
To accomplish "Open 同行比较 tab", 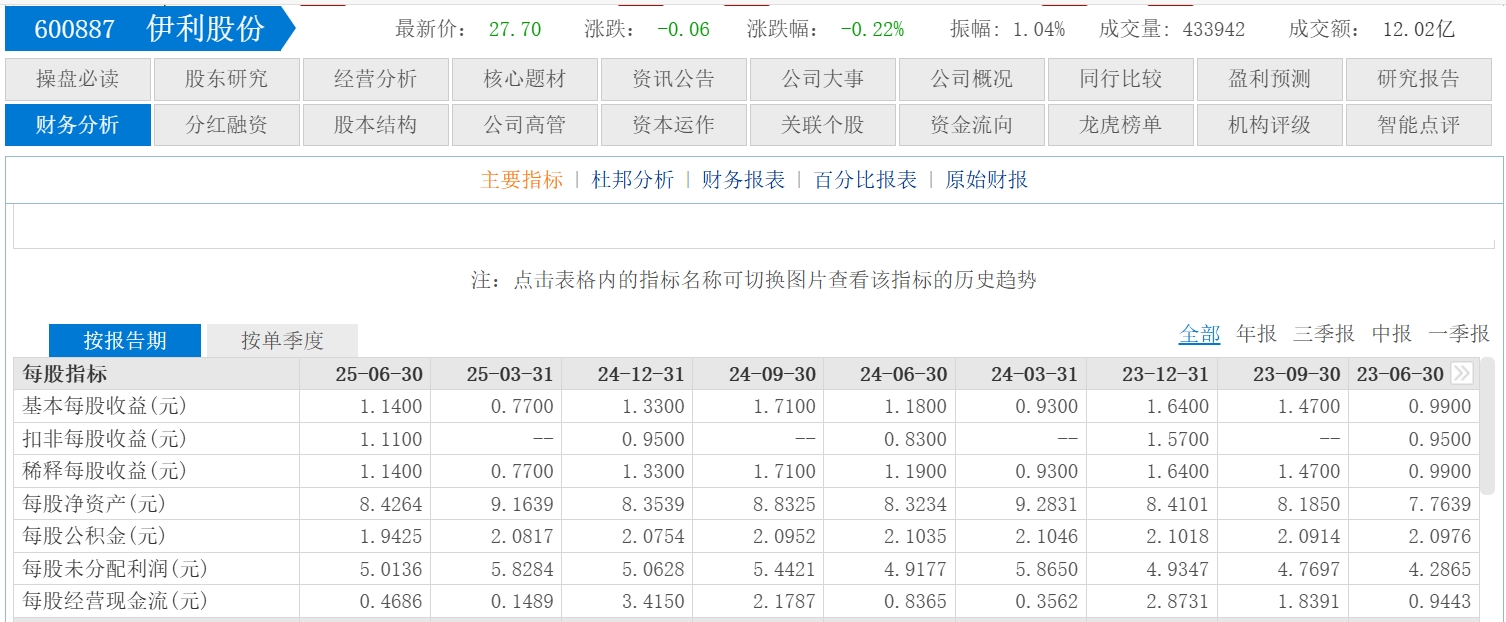I will [1121, 79].
